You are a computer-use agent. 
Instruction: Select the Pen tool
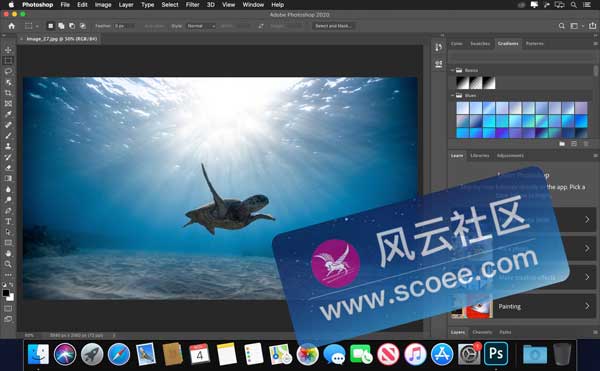click(8, 210)
